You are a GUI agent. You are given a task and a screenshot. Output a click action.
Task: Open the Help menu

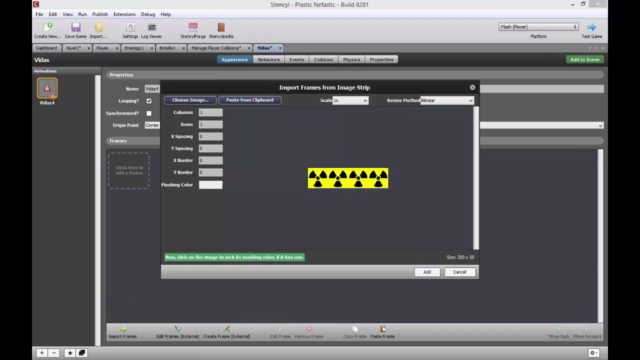click(x=166, y=14)
